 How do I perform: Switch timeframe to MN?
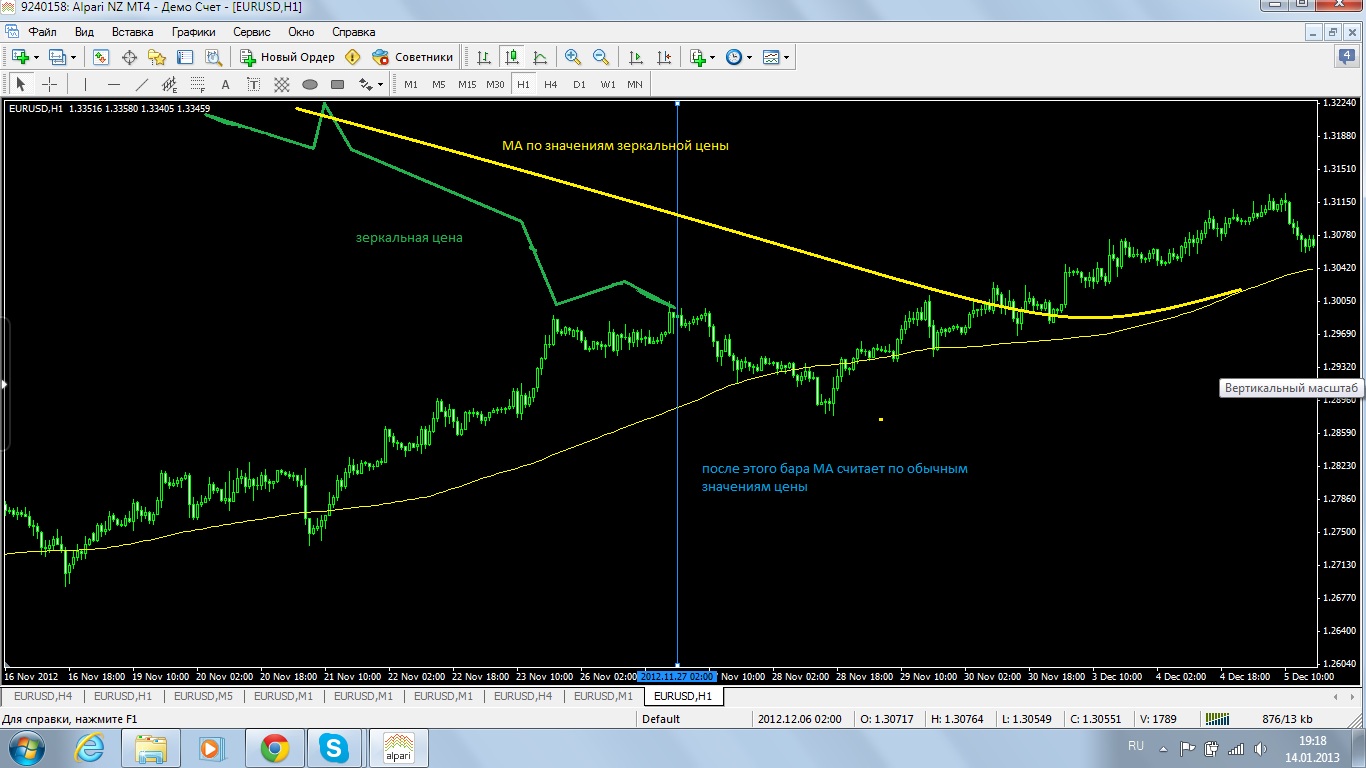click(x=635, y=84)
